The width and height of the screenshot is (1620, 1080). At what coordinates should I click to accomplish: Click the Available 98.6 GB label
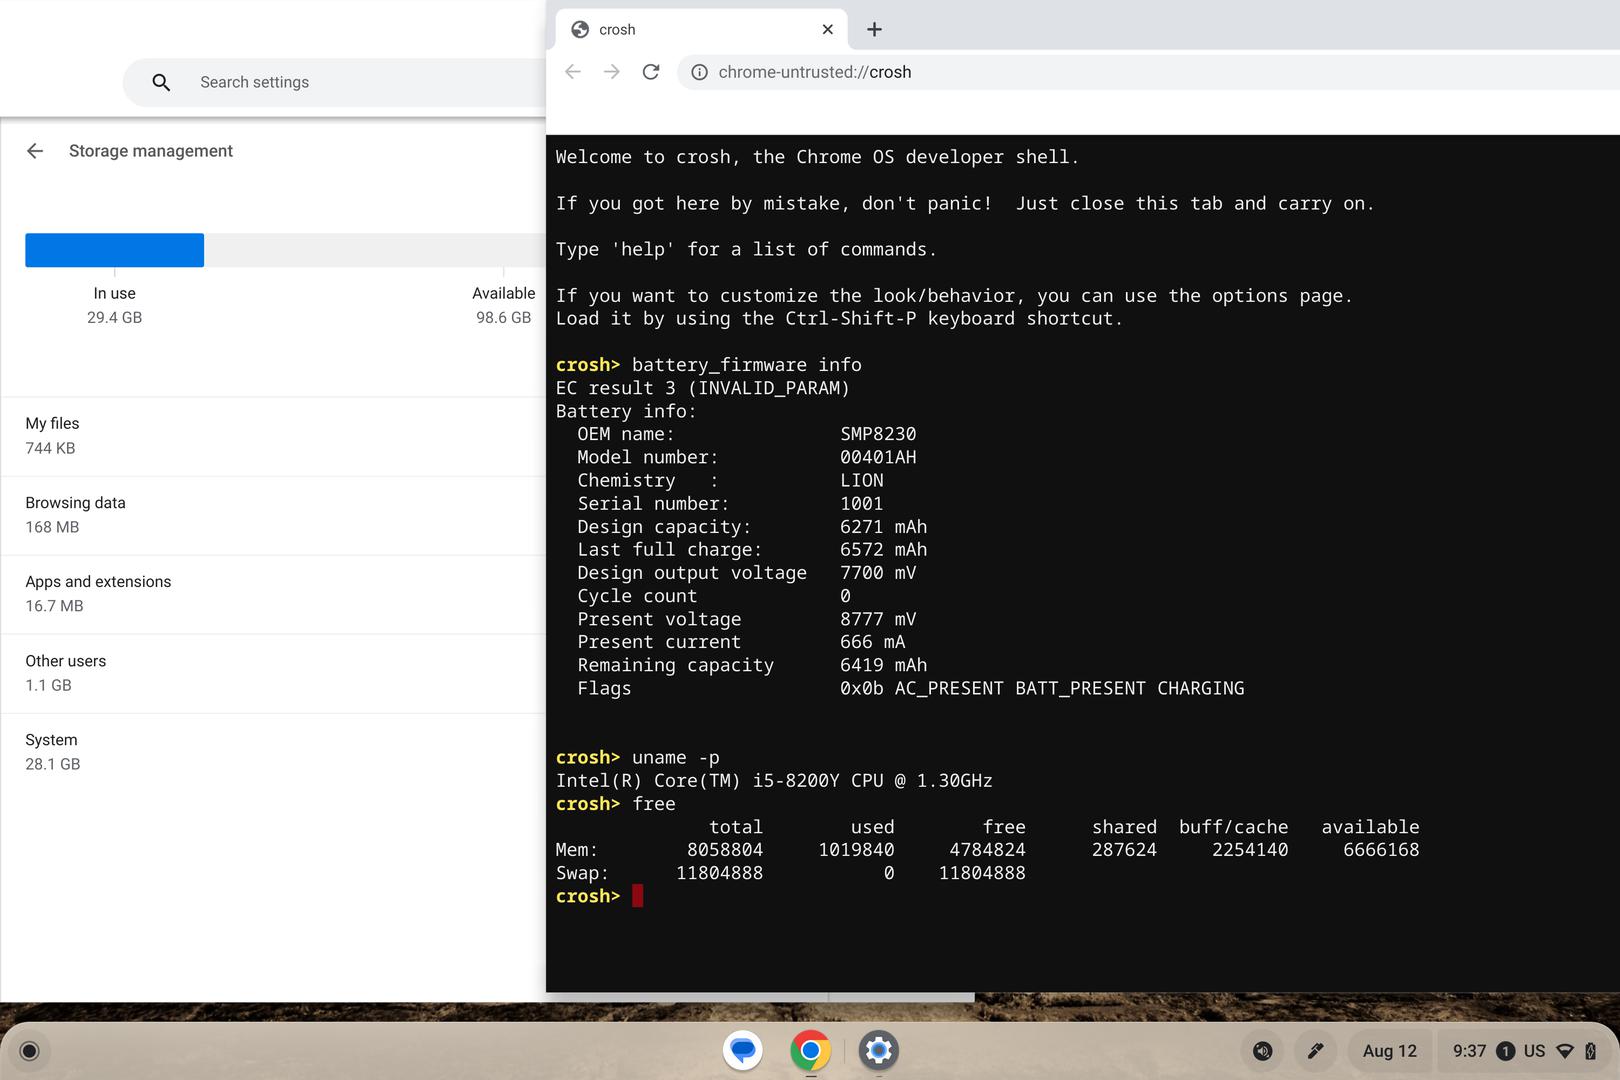504,305
